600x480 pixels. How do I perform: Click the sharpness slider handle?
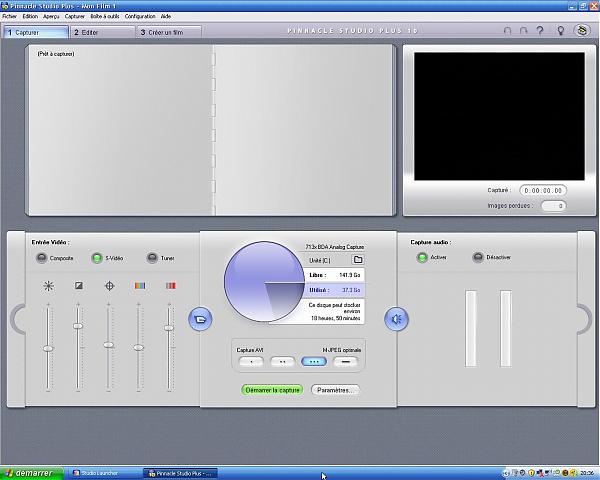109,345
